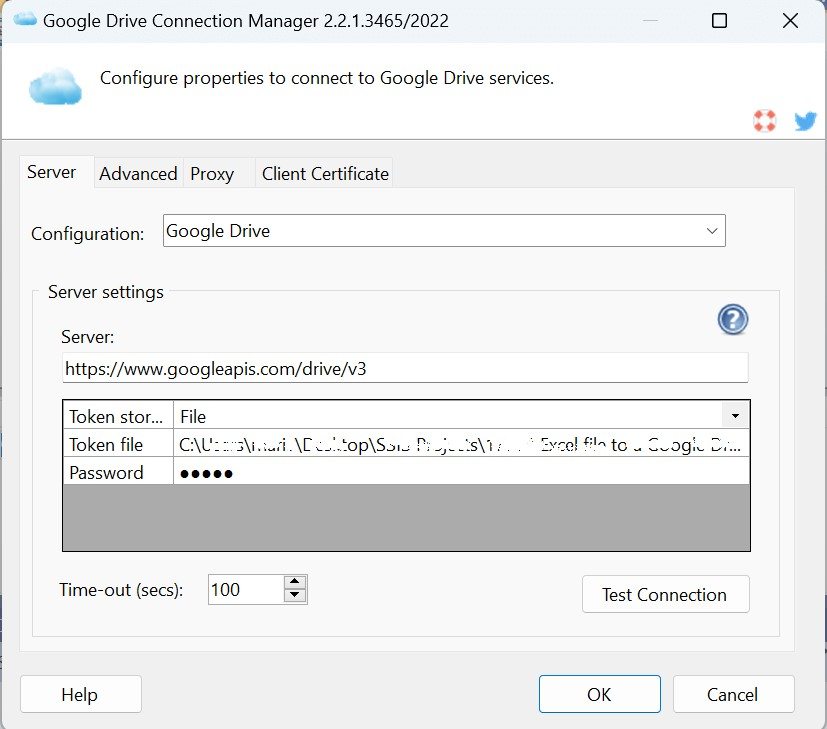Click the 'Configuration:' label
Viewport: 827px width, 729px height.
pyautogui.click(x=88, y=233)
